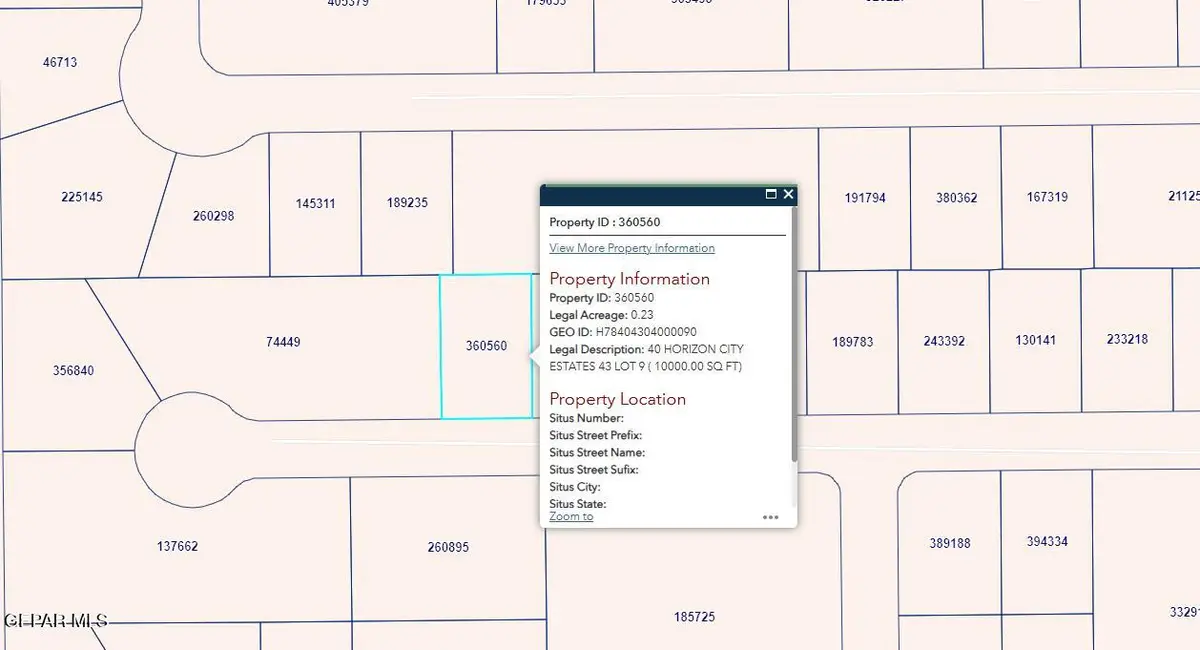The image size is (1200, 650).
Task: Click the Zoom to link
Action: 570,516
